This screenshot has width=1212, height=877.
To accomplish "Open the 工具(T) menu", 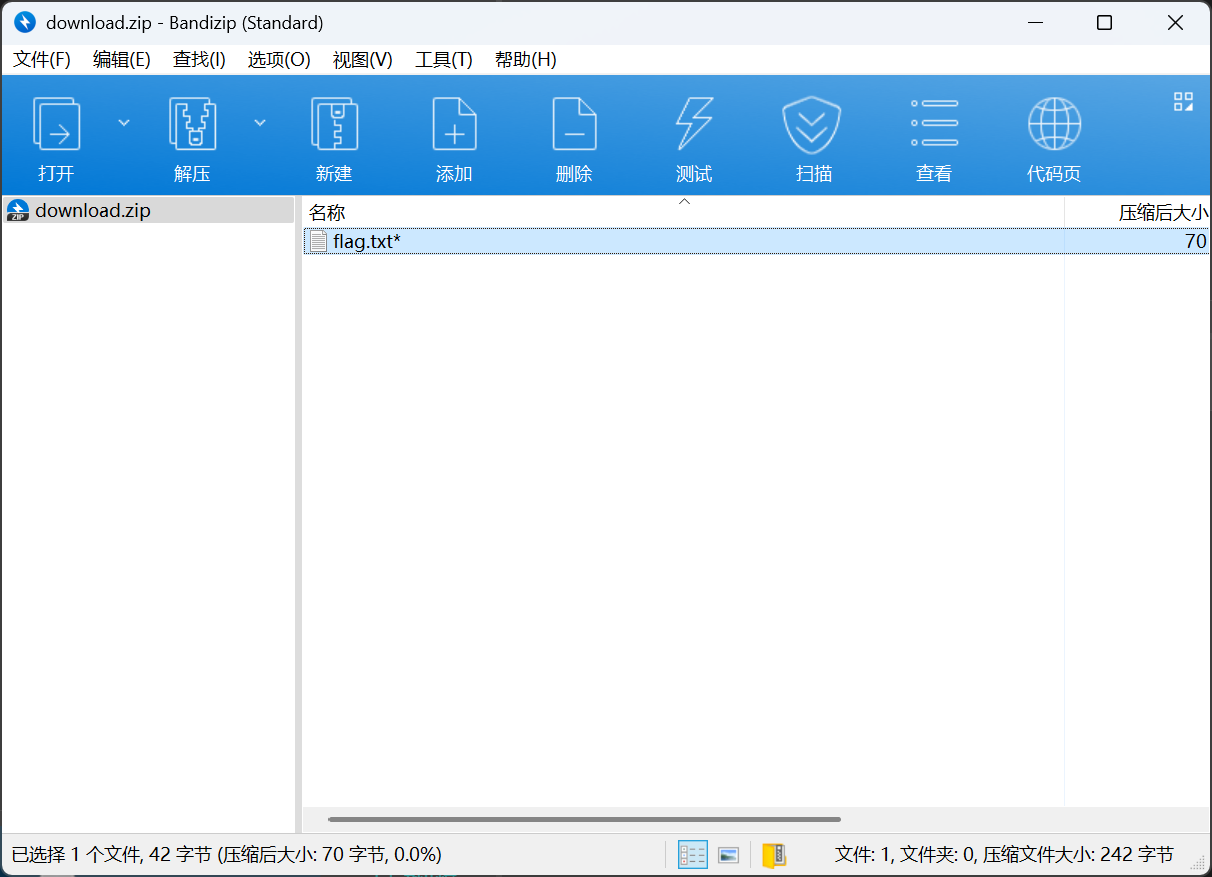I will pos(443,59).
